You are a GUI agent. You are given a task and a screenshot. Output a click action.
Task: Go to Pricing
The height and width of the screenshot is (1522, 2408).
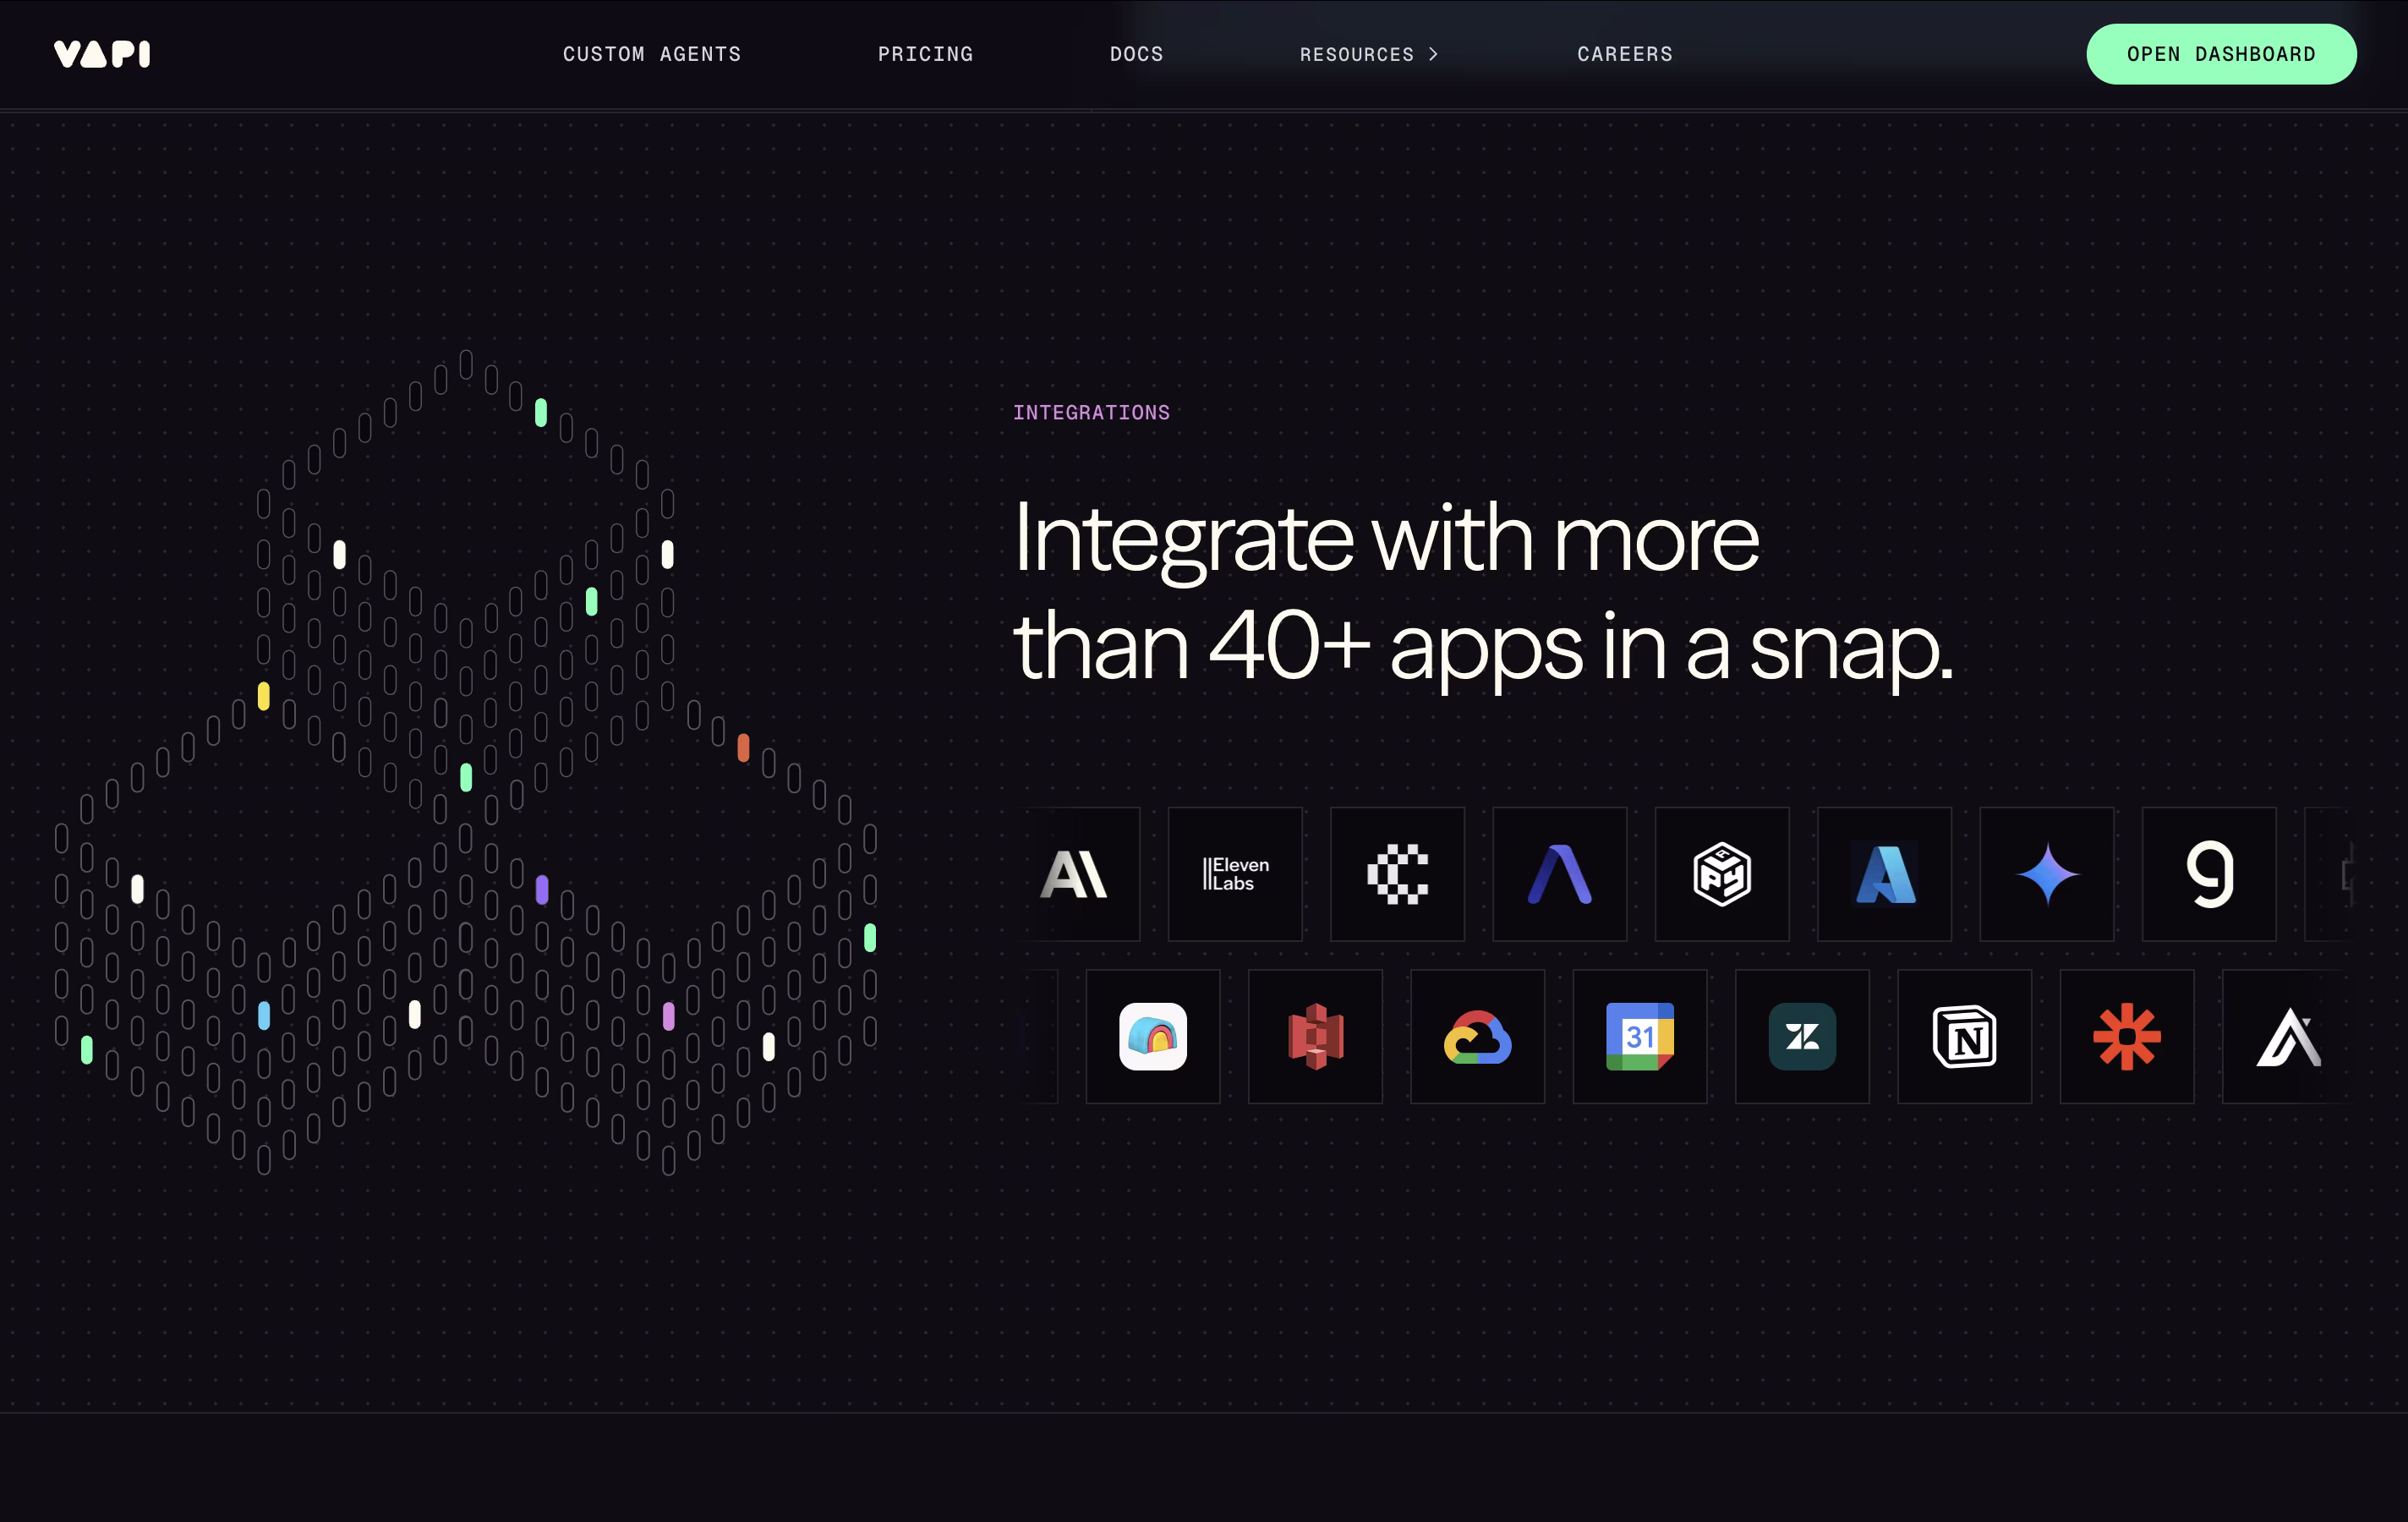pos(925,54)
